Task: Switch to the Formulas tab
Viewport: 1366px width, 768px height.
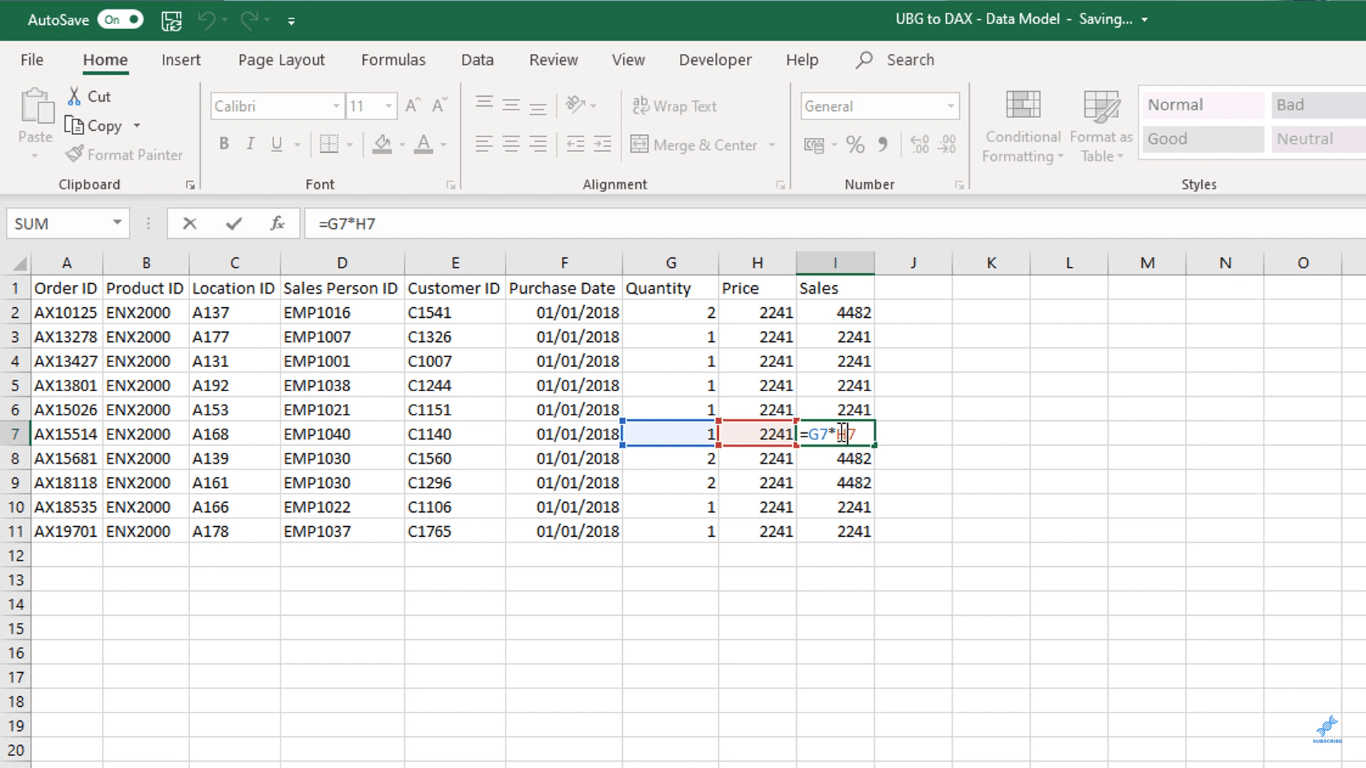Action: click(393, 60)
